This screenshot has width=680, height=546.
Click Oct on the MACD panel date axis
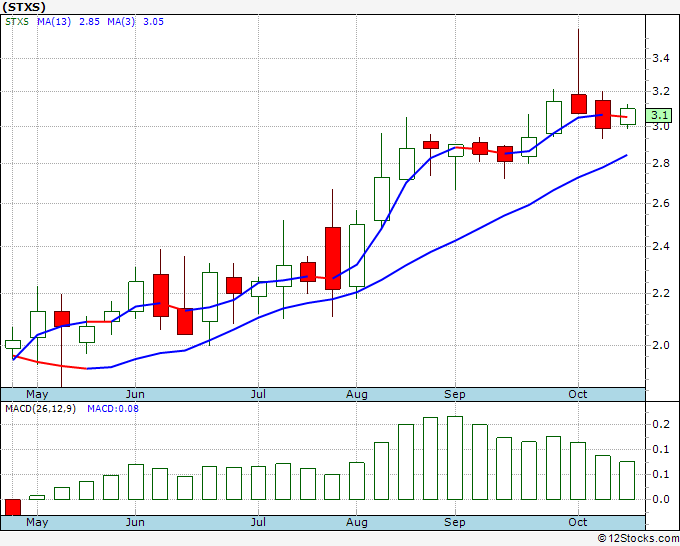point(578,522)
